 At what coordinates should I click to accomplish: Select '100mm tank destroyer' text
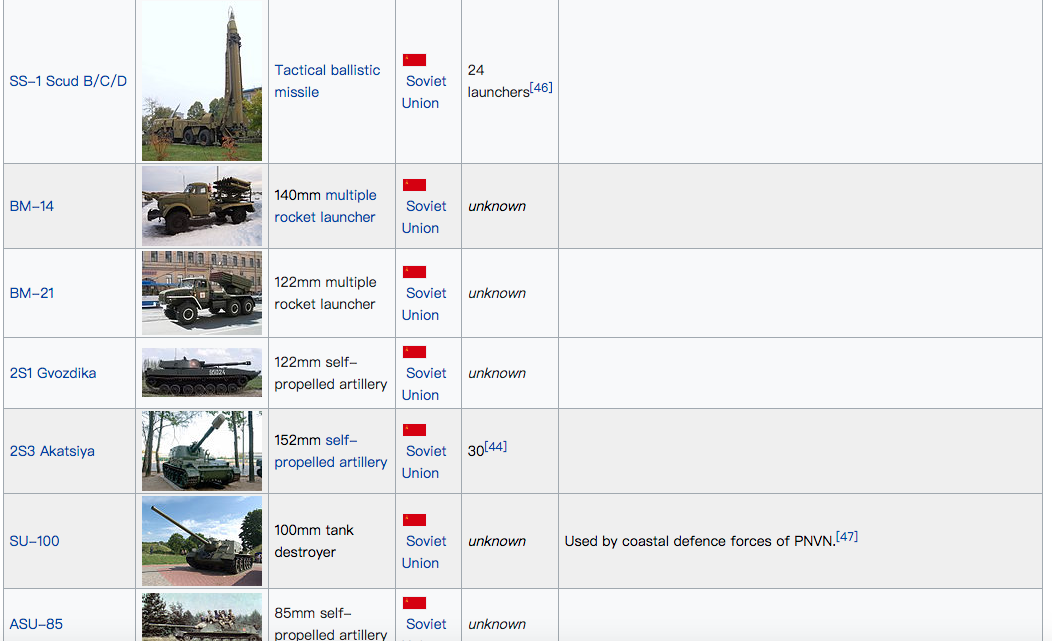coord(314,541)
